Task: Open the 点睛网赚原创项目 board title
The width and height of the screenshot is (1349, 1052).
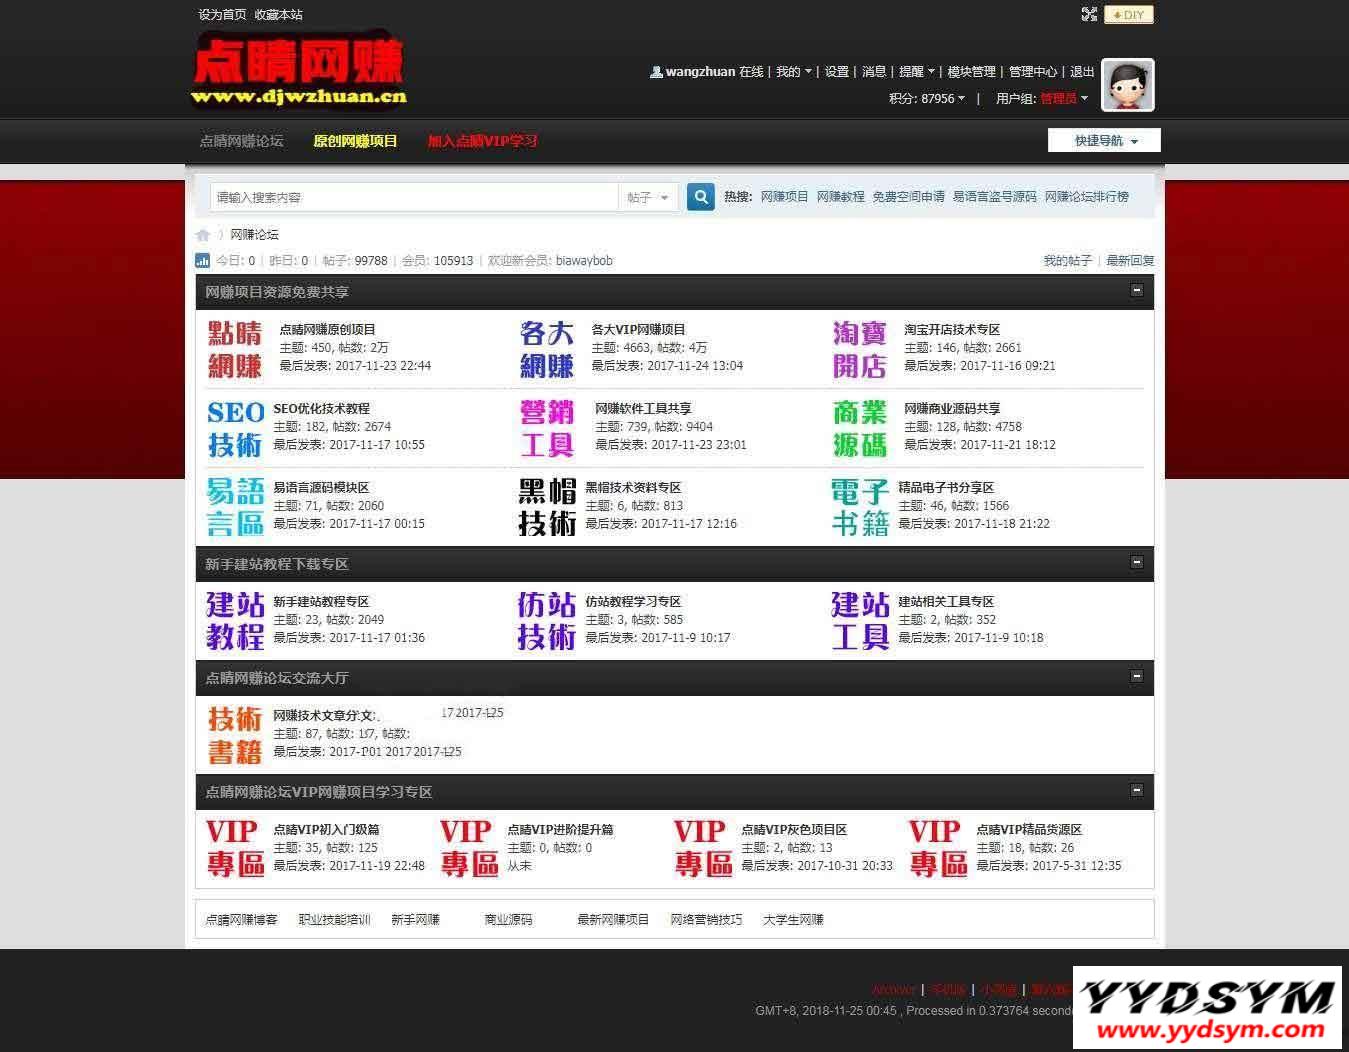Action: coord(327,329)
